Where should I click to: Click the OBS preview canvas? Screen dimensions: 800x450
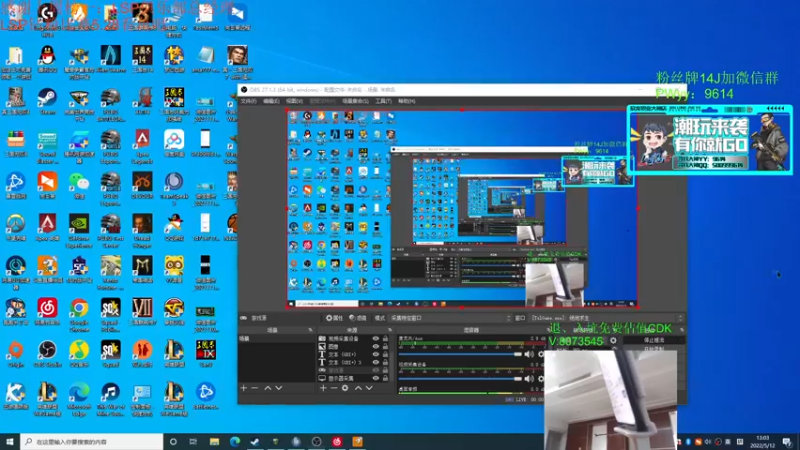[462, 208]
